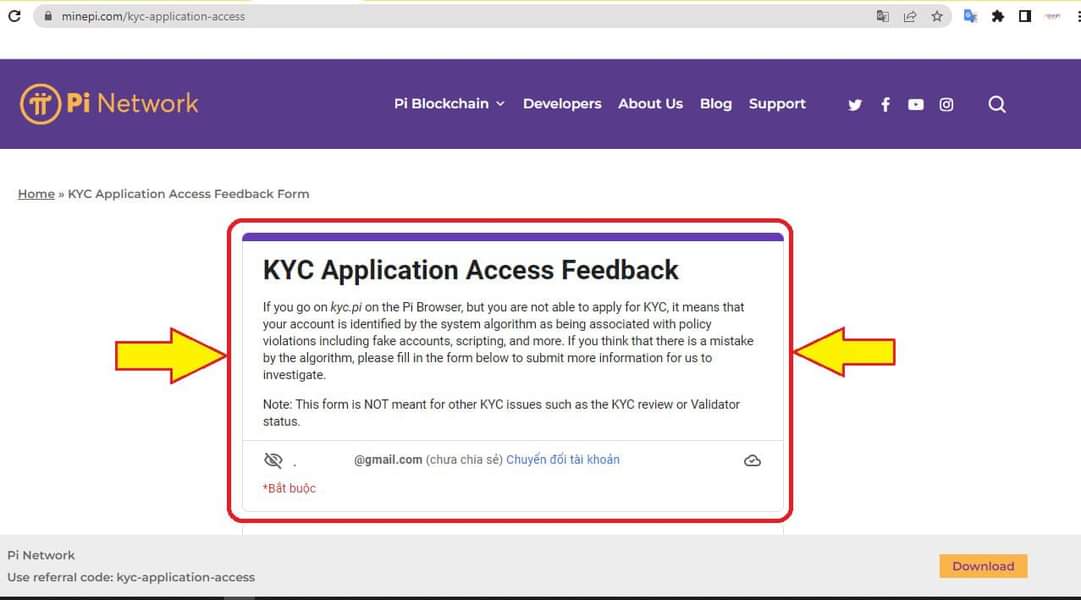This screenshot has width=1081, height=600.
Task: Follow the Home breadcrumb link
Action: point(36,194)
